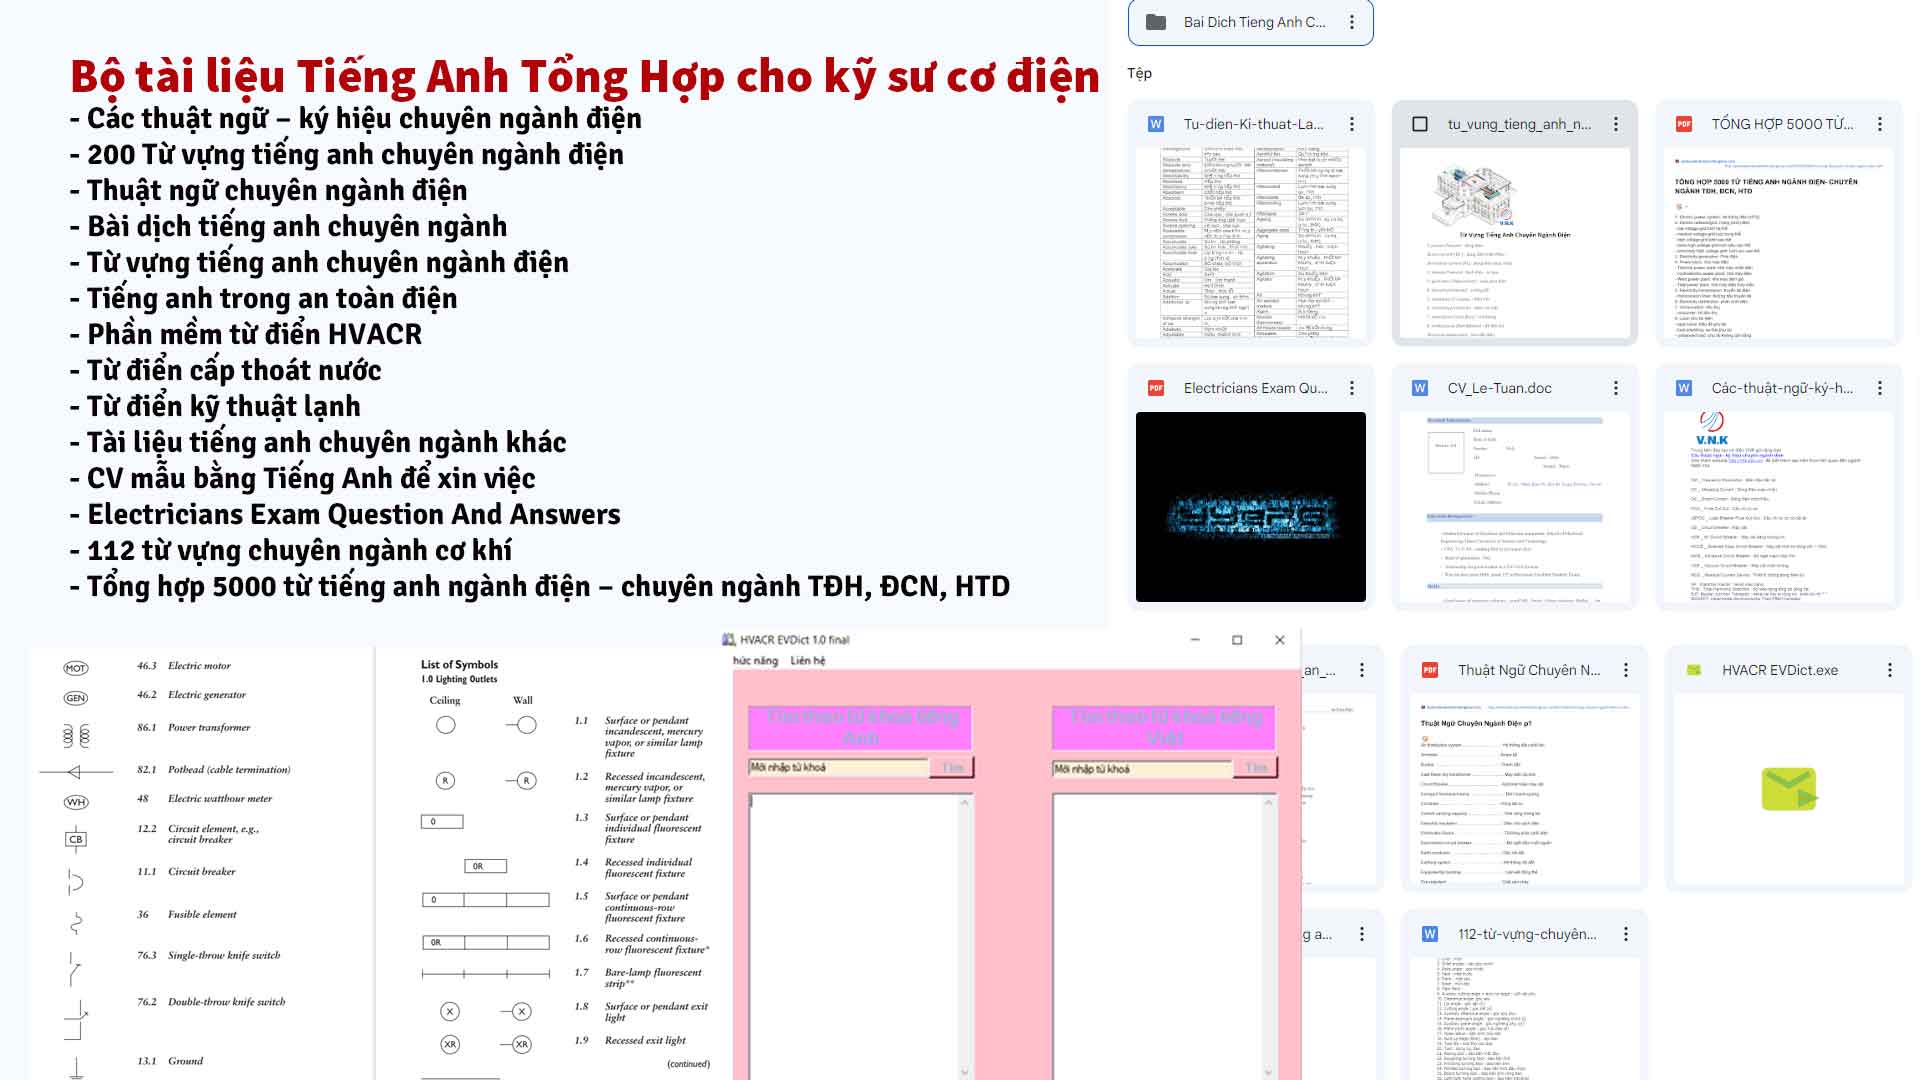Viewport: 1920px width, 1080px height.
Task: Open more actions for Các-thuật-ngữ-ký-h file
Action: [1880, 388]
